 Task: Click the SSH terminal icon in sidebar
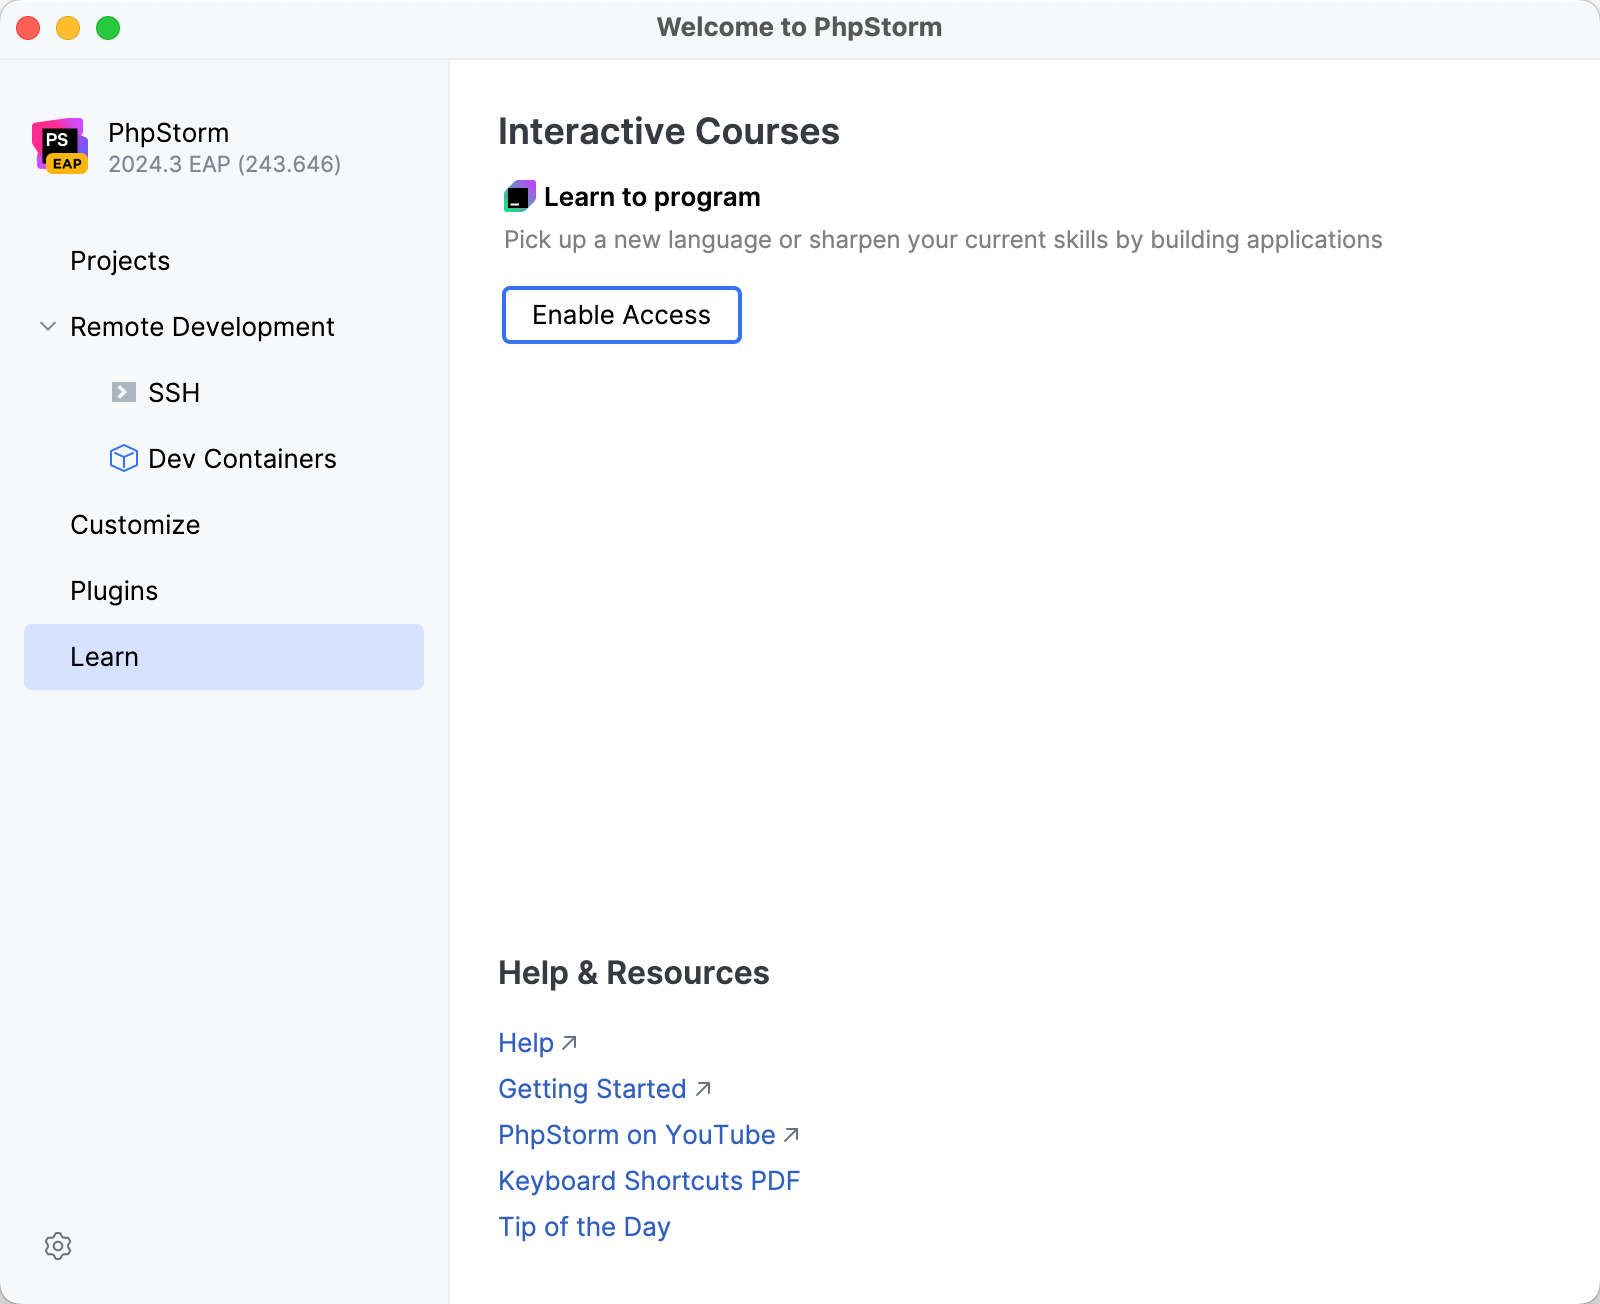point(123,392)
